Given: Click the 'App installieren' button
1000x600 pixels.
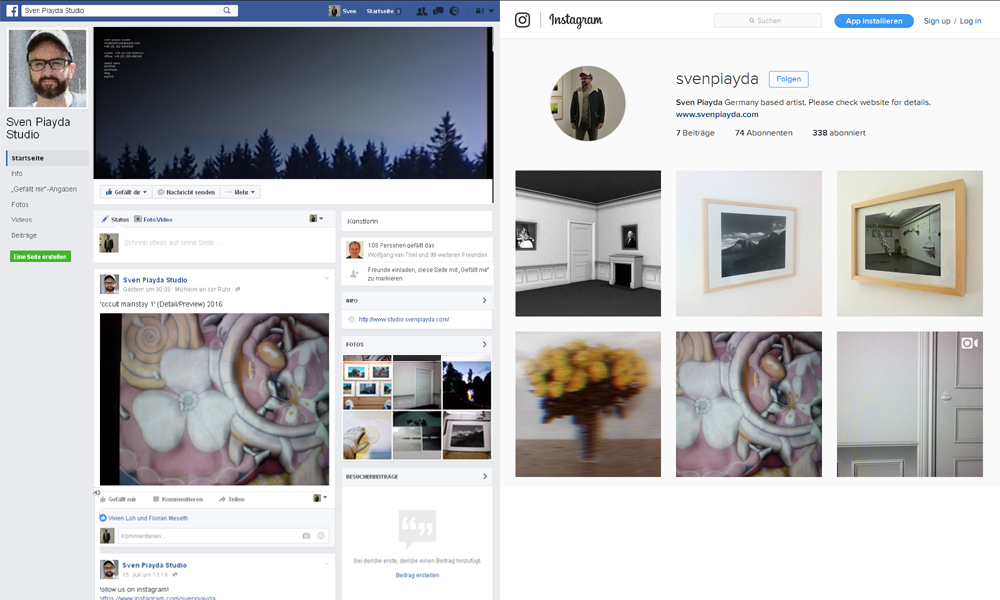Looking at the screenshot, I should pyautogui.click(x=873, y=20).
